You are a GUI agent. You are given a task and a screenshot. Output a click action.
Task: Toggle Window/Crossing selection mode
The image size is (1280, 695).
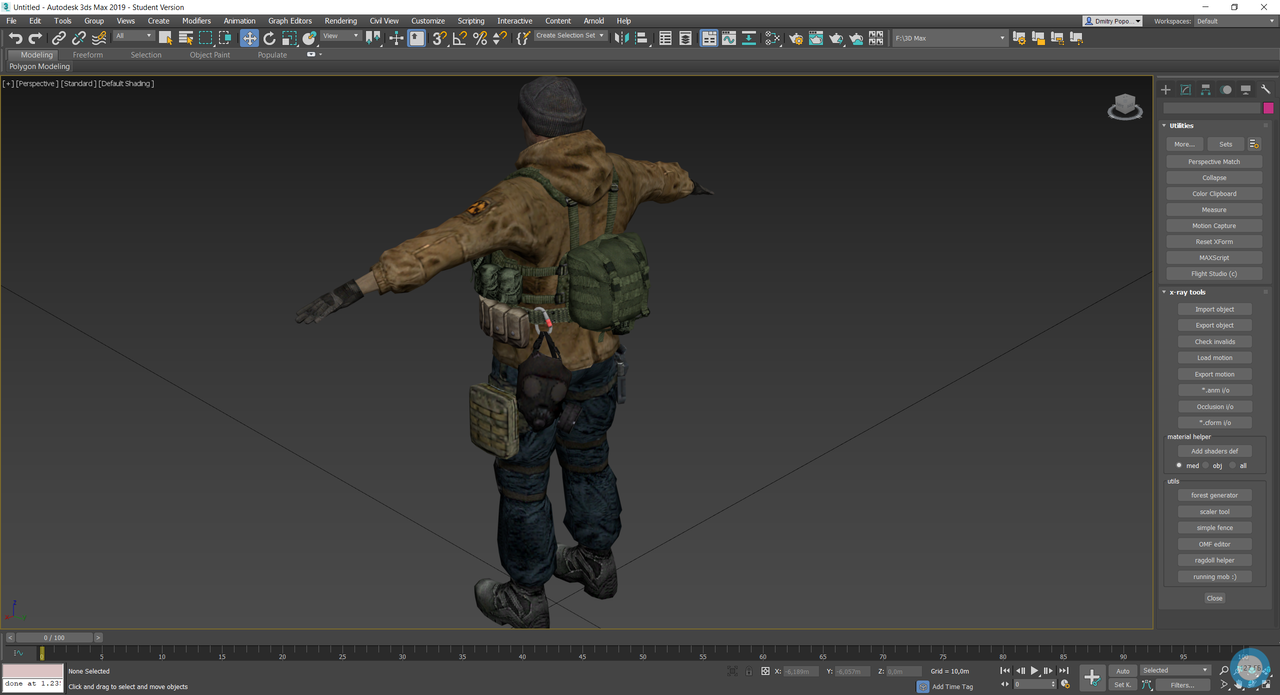226,38
